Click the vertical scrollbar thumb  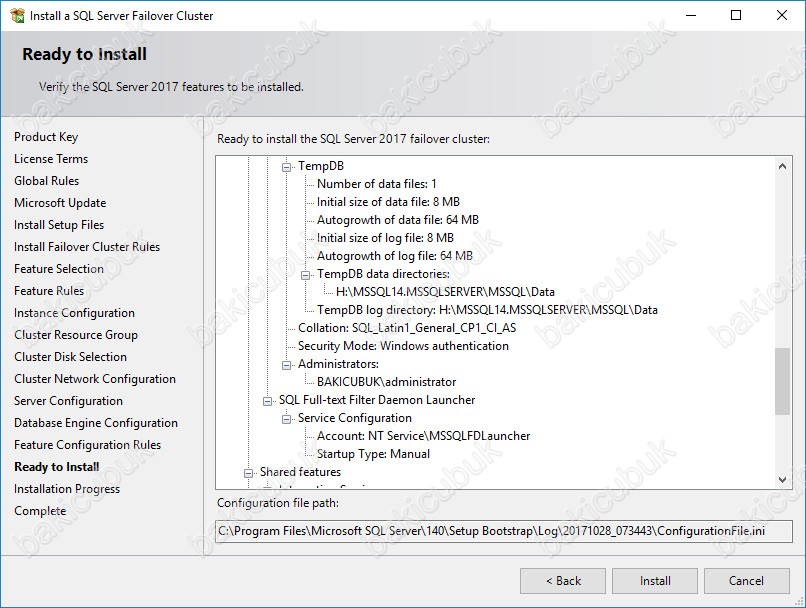point(782,381)
